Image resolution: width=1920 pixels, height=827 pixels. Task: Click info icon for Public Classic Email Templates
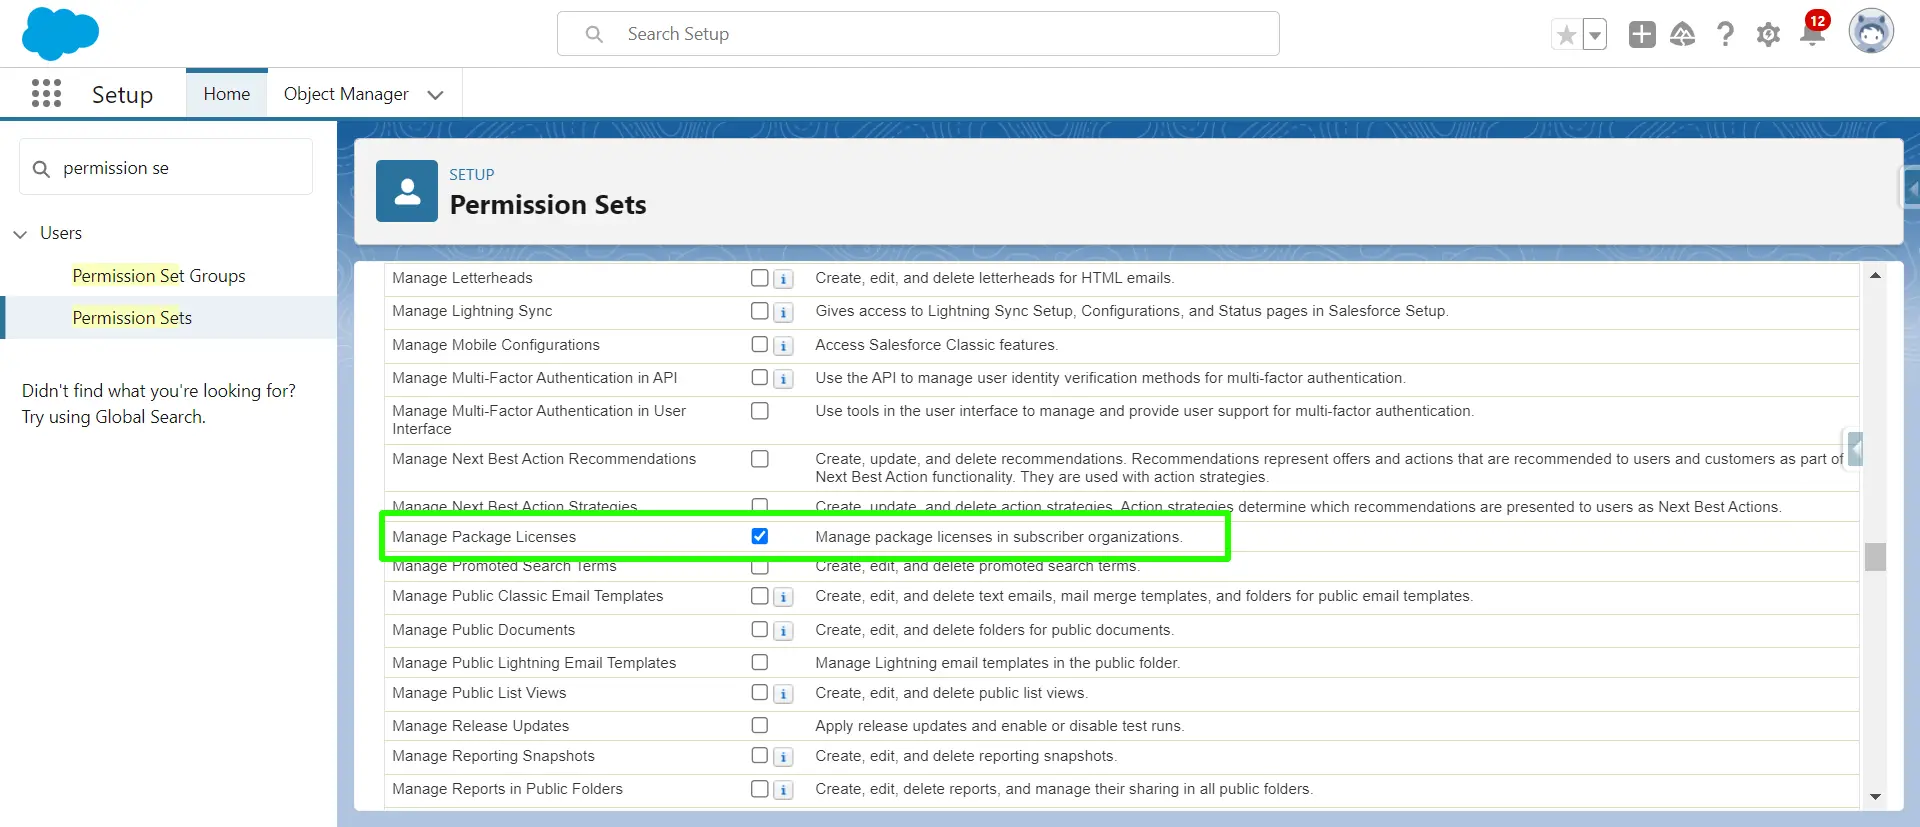coord(783,597)
